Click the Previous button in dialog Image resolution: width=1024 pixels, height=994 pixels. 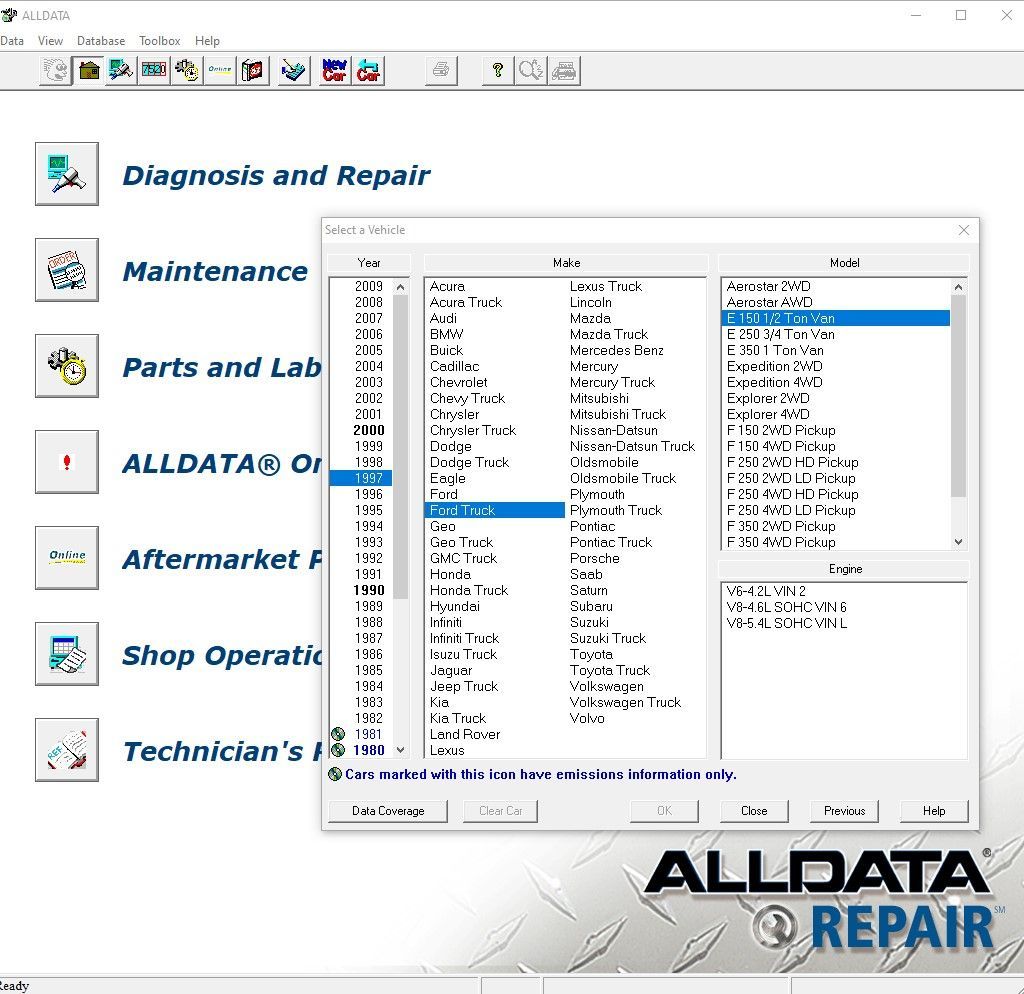844,810
